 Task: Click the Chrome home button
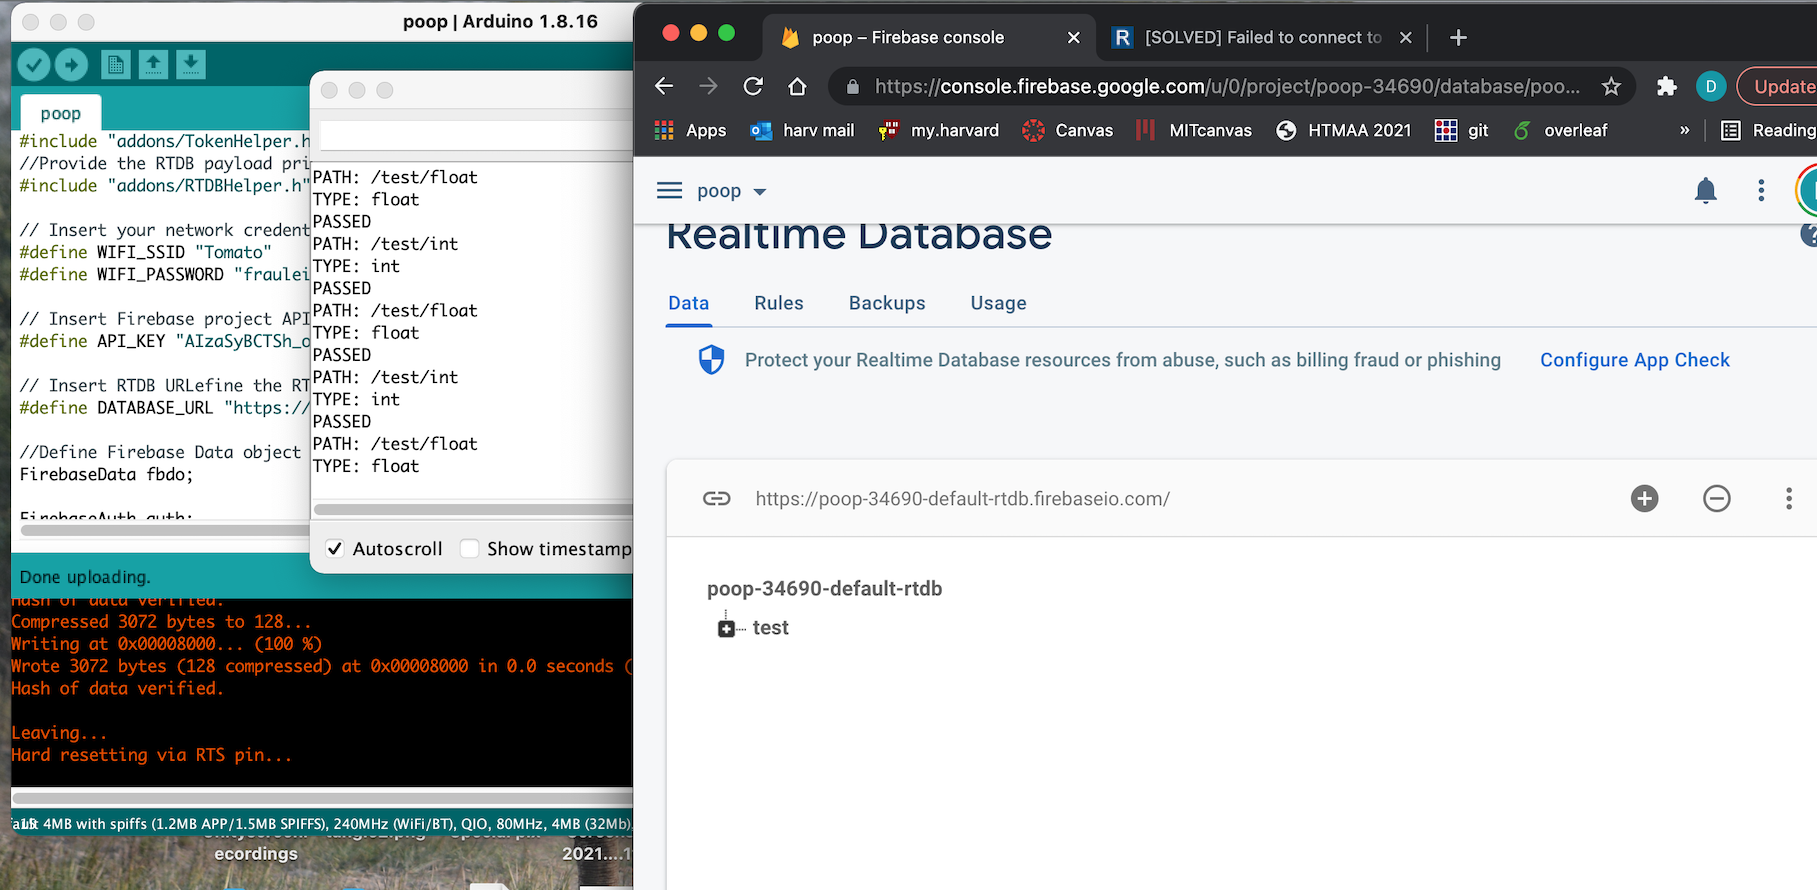[x=797, y=86]
